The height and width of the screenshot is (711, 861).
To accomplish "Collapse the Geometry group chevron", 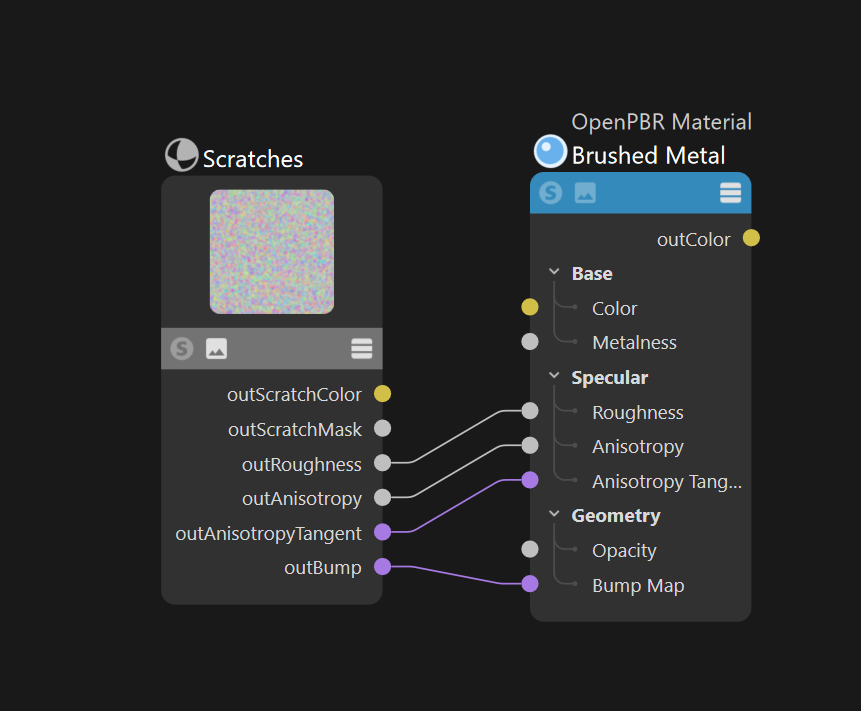I will click(554, 514).
